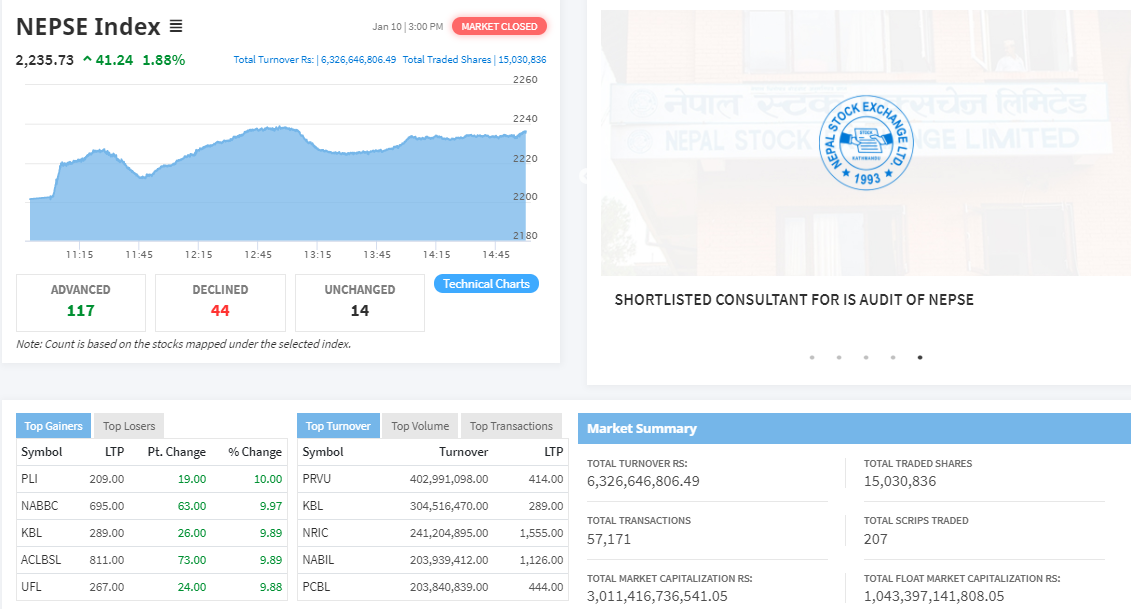Open KBL in the Top Gainers table
This screenshot has width=1131, height=609.
[x=32, y=533]
